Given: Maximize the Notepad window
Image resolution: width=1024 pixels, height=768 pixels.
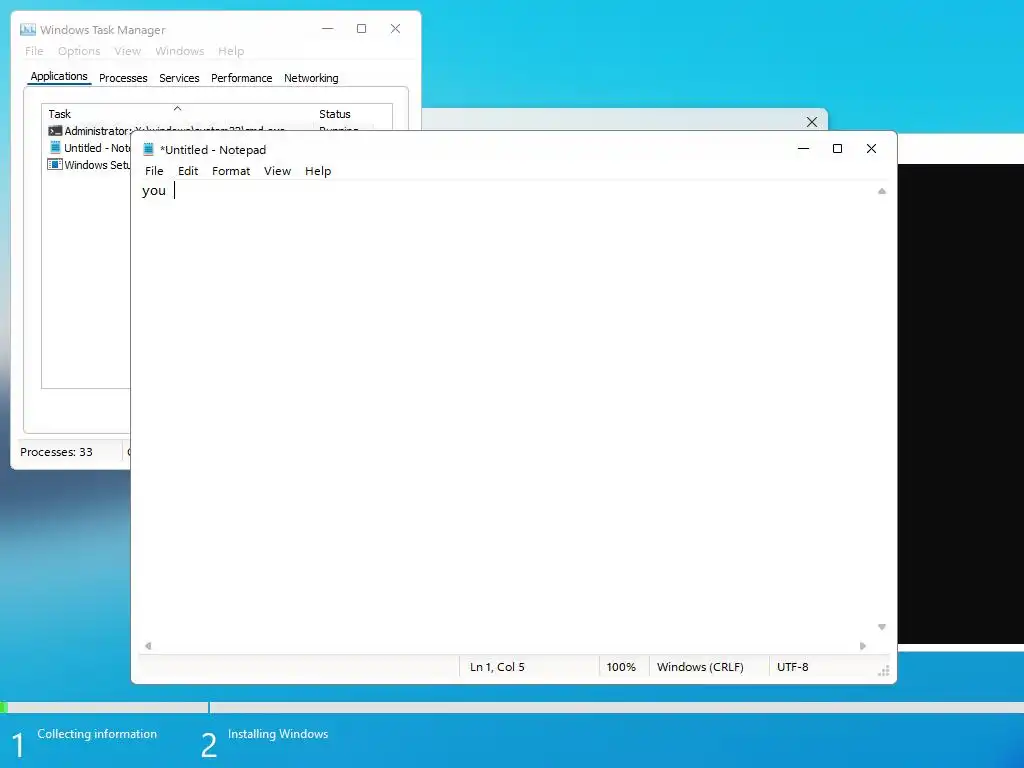Looking at the screenshot, I should pyautogui.click(x=837, y=149).
